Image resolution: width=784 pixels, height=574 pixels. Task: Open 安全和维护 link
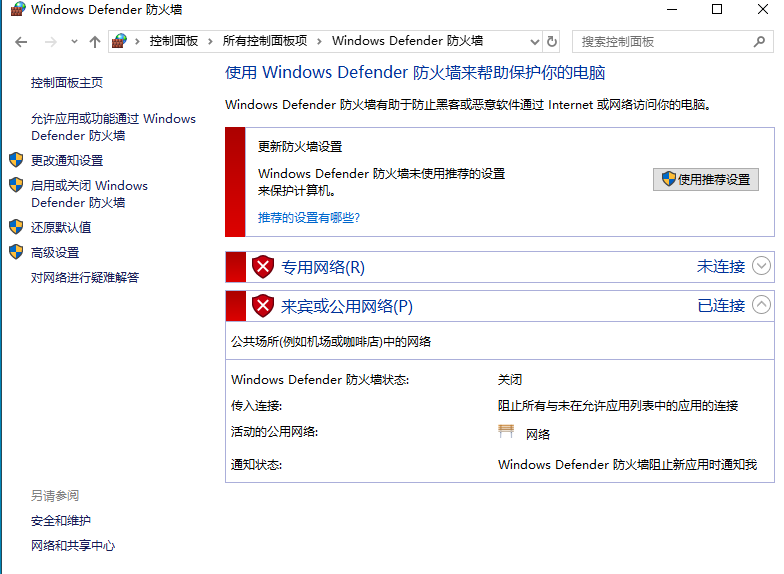tap(61, 520)
